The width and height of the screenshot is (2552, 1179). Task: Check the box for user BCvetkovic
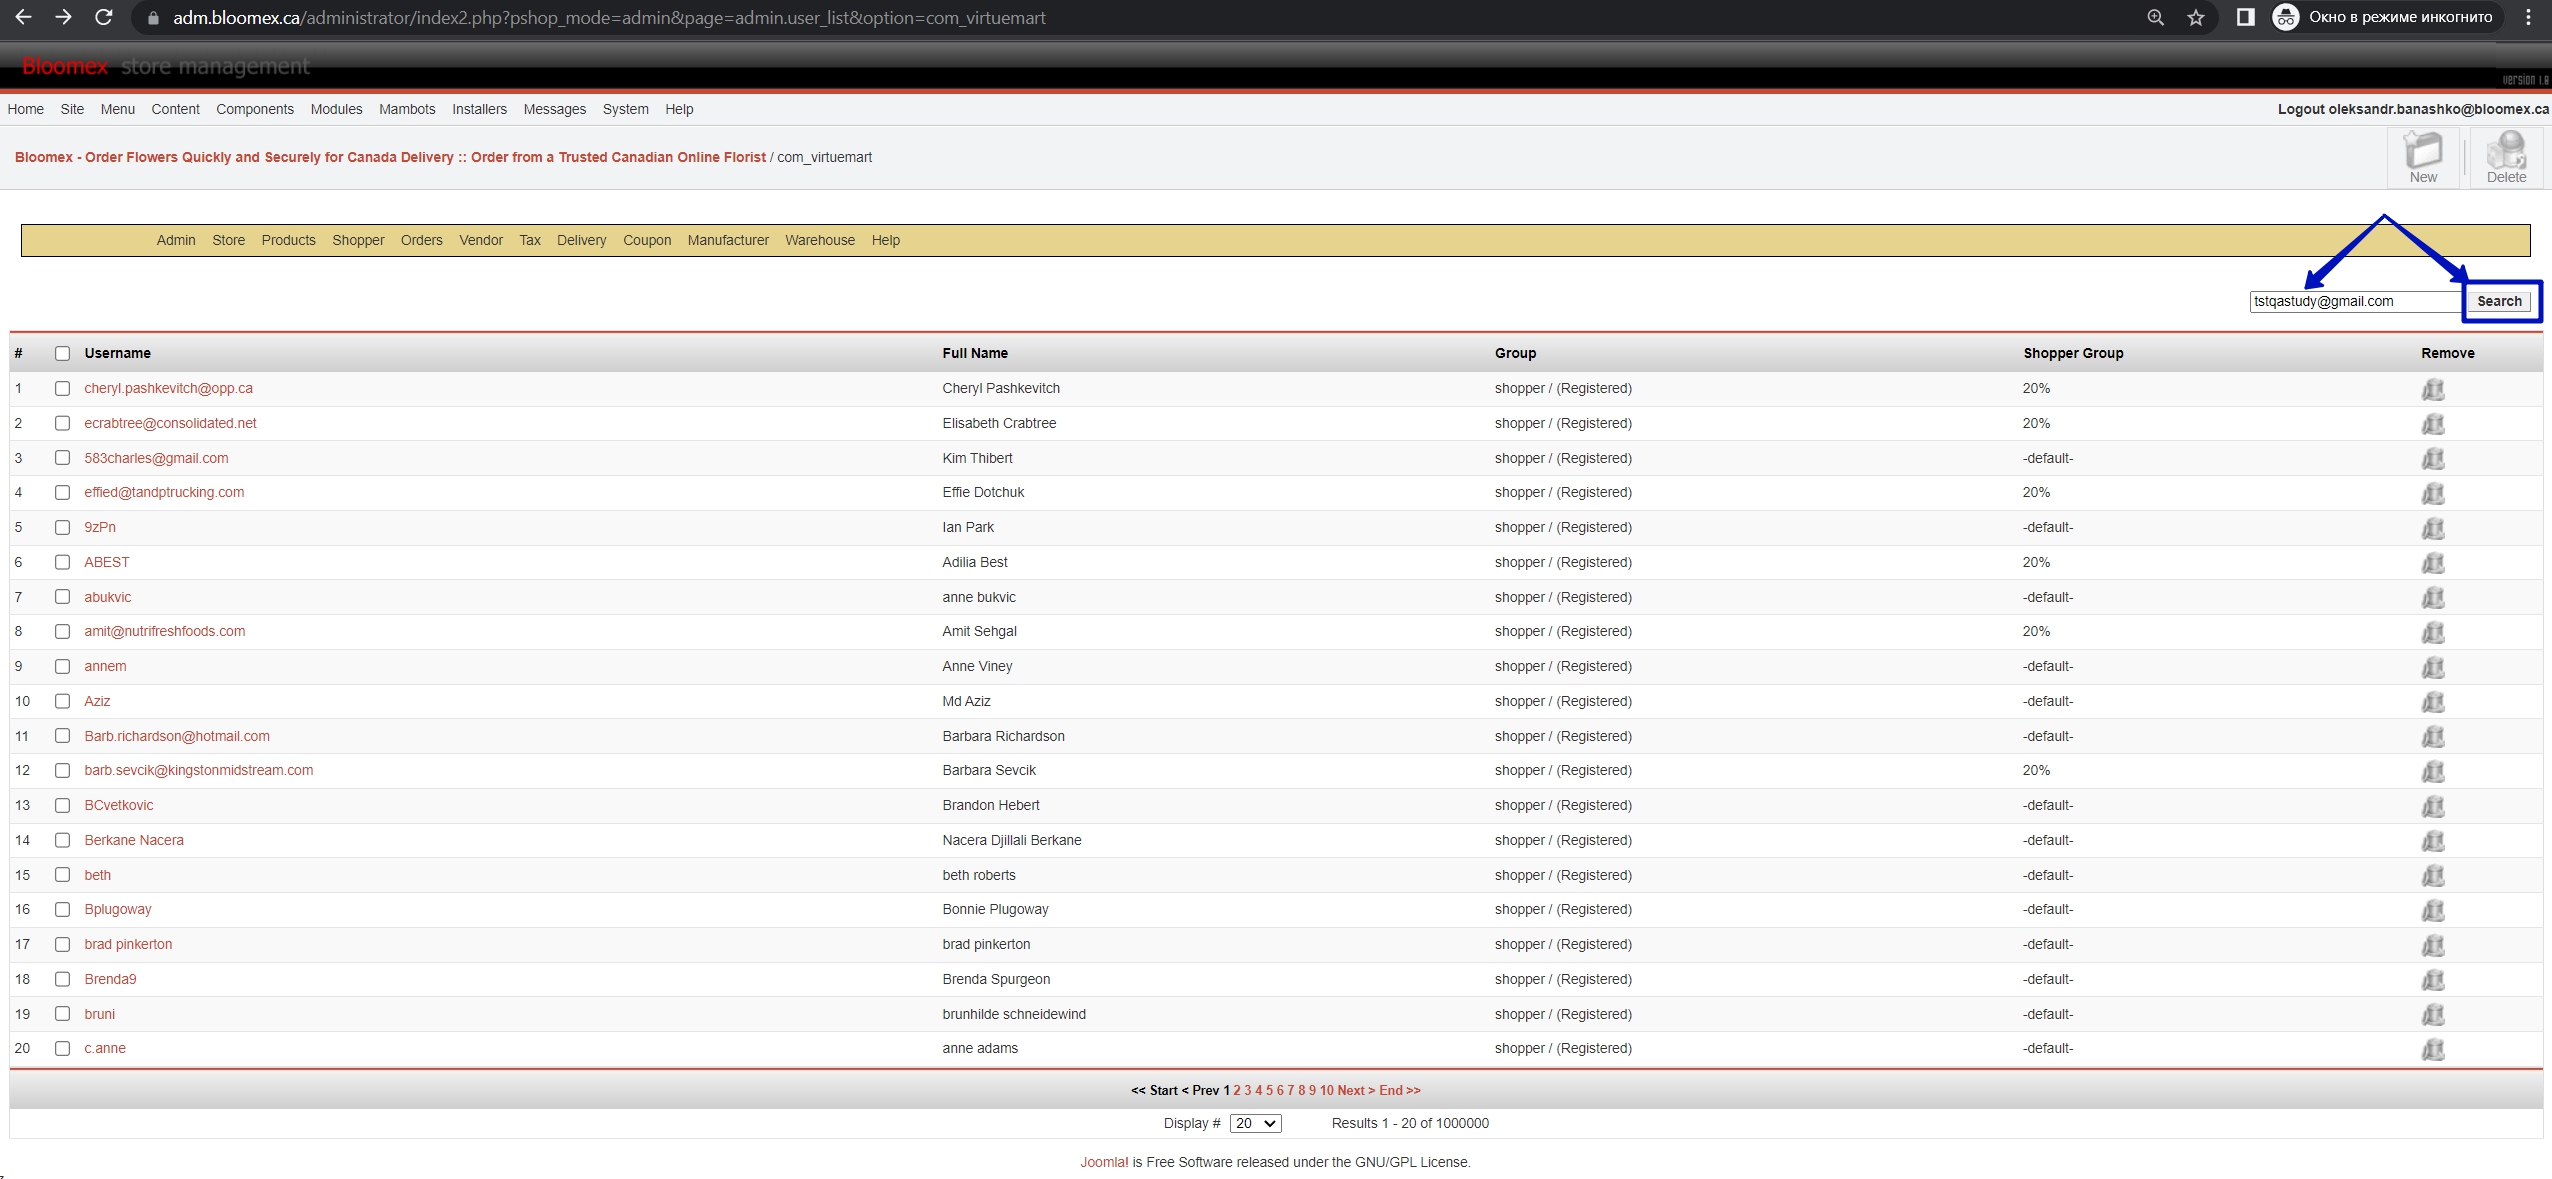coord(62,805)
